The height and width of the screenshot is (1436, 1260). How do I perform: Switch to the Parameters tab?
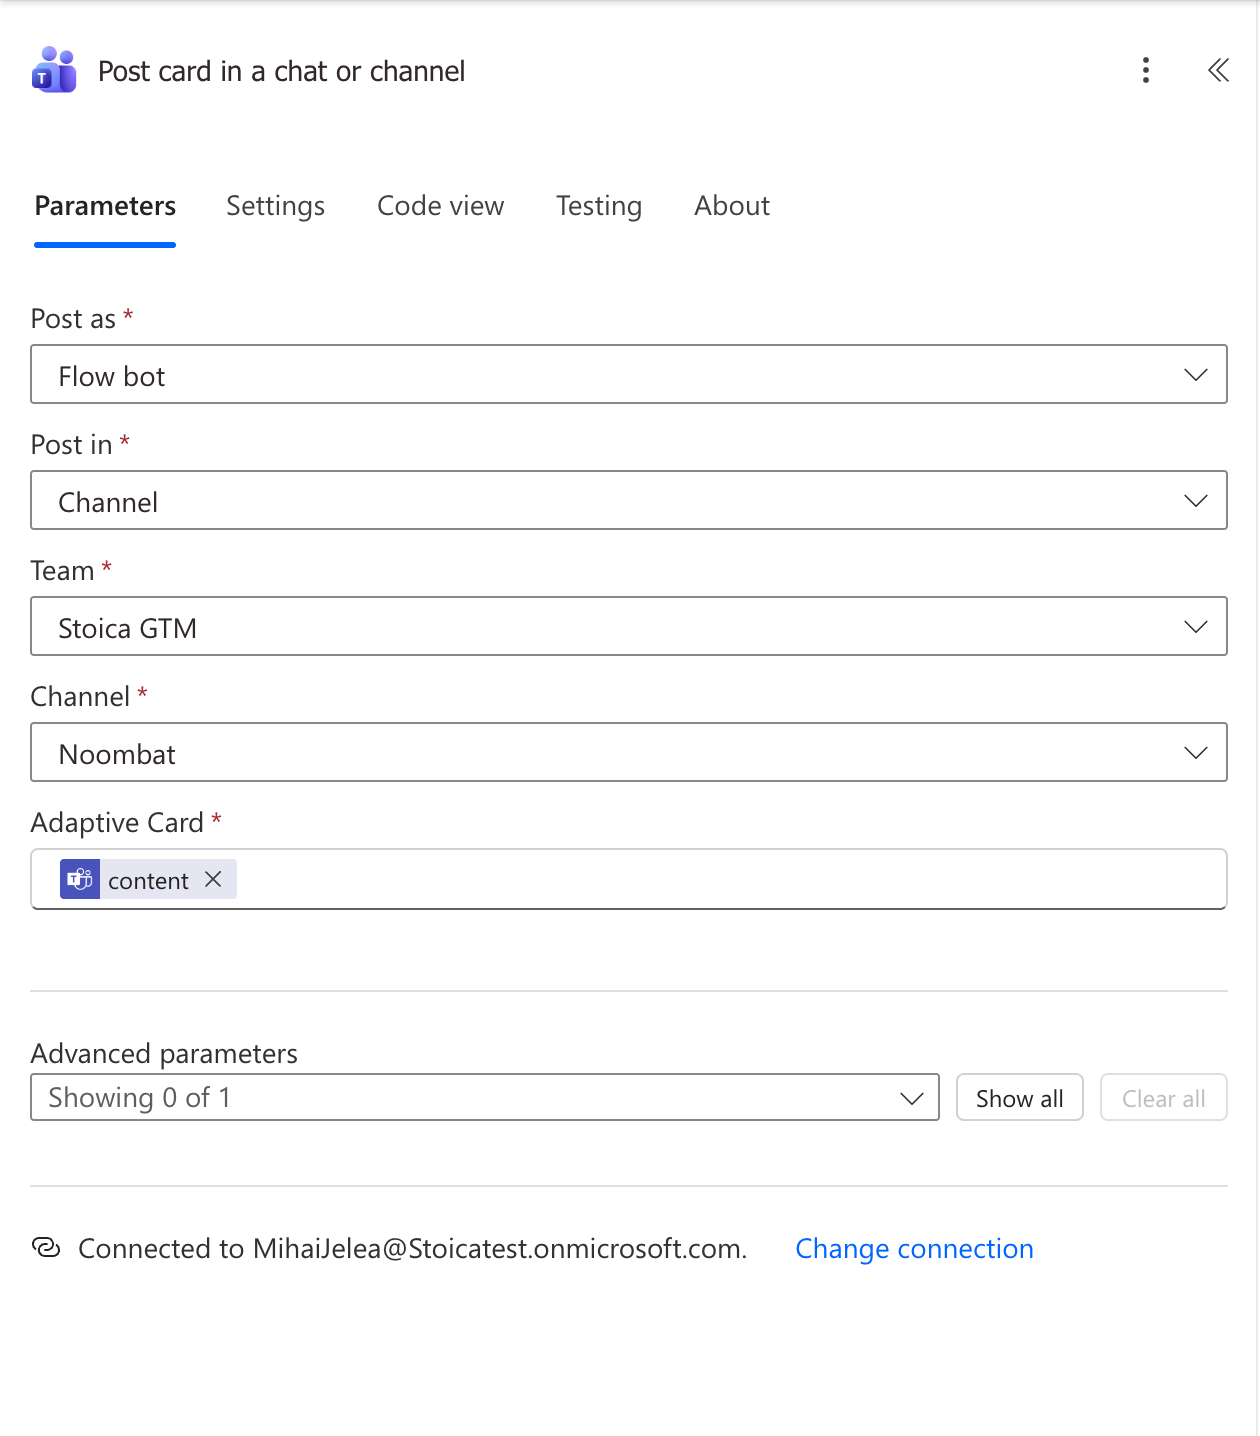point(105,206)
